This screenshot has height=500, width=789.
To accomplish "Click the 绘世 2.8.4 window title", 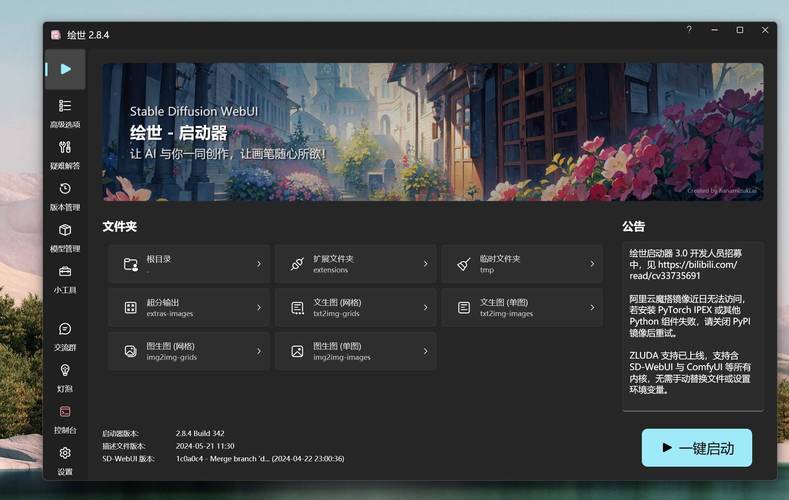I will pos(88,35).
